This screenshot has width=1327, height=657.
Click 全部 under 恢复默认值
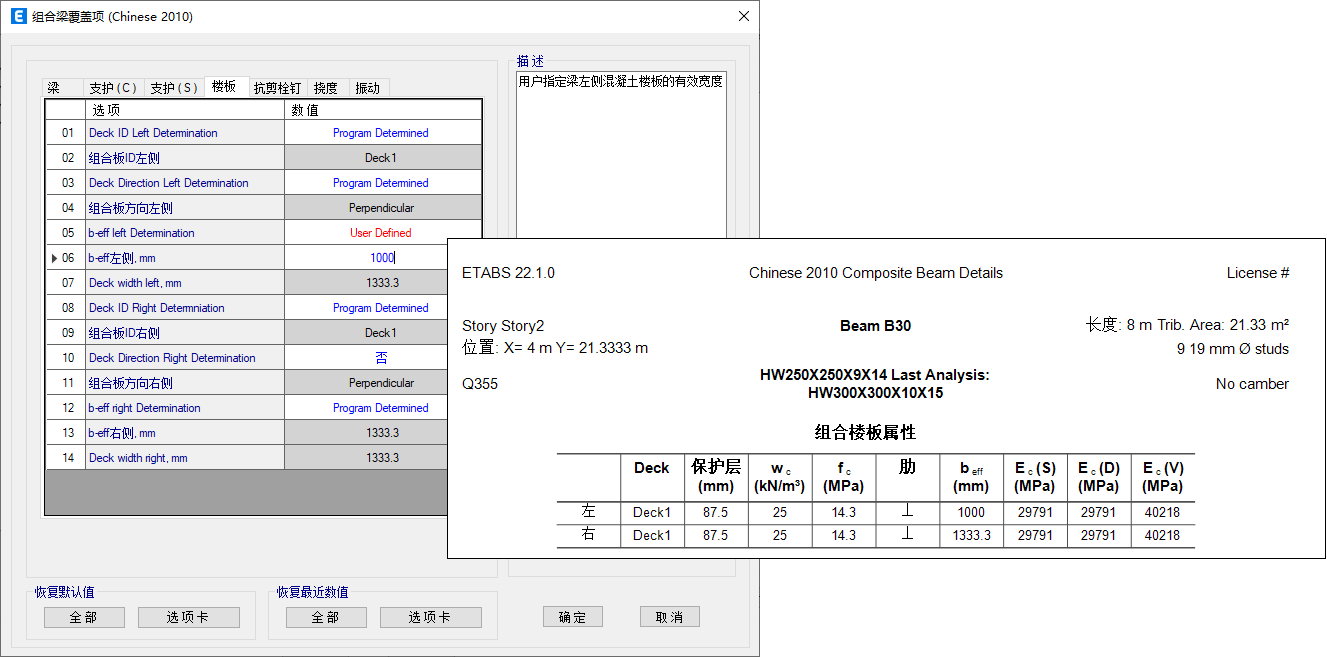(x=84, y=617)
